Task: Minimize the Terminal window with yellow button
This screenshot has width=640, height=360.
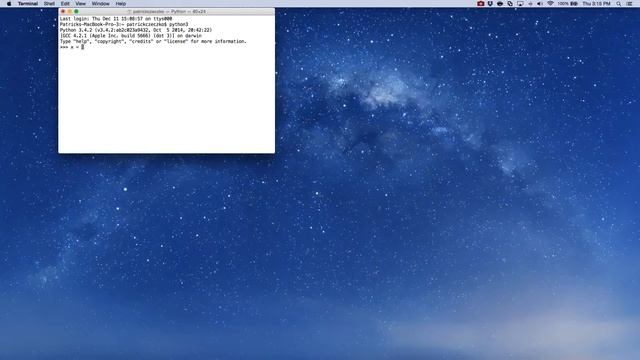Action: click(x=69, y=11)
